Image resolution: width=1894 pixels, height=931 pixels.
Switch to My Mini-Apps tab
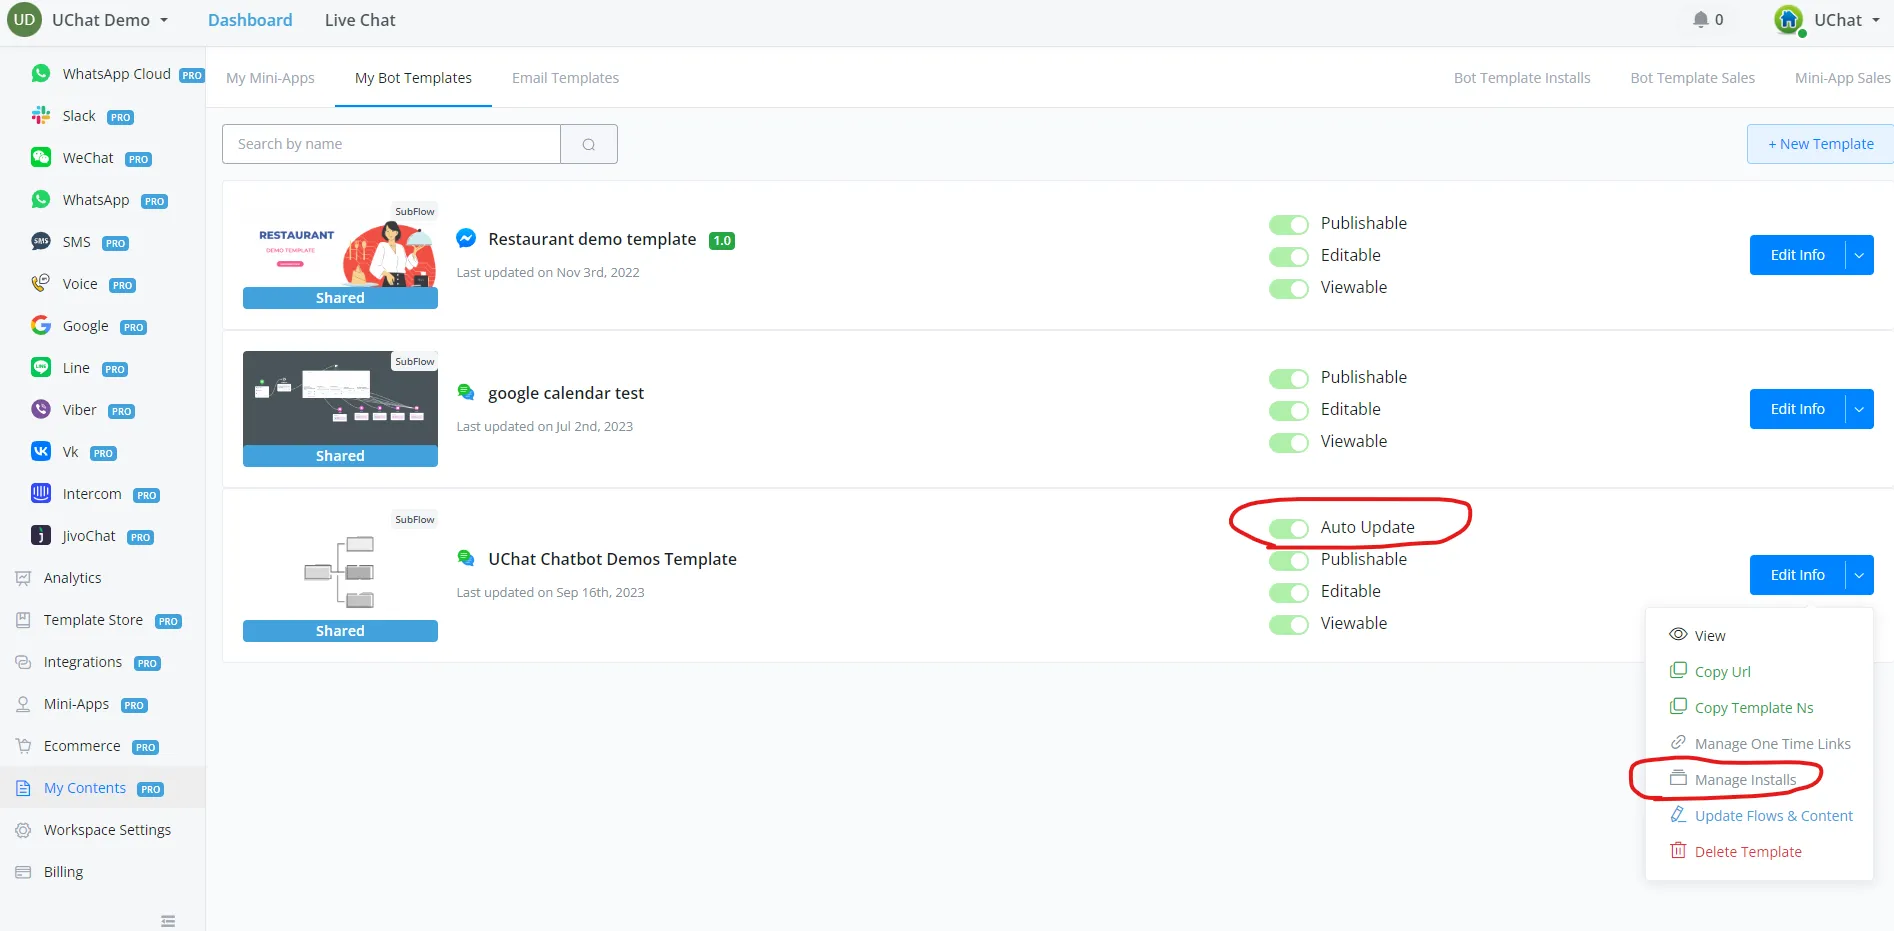click(x=270, y=78)
